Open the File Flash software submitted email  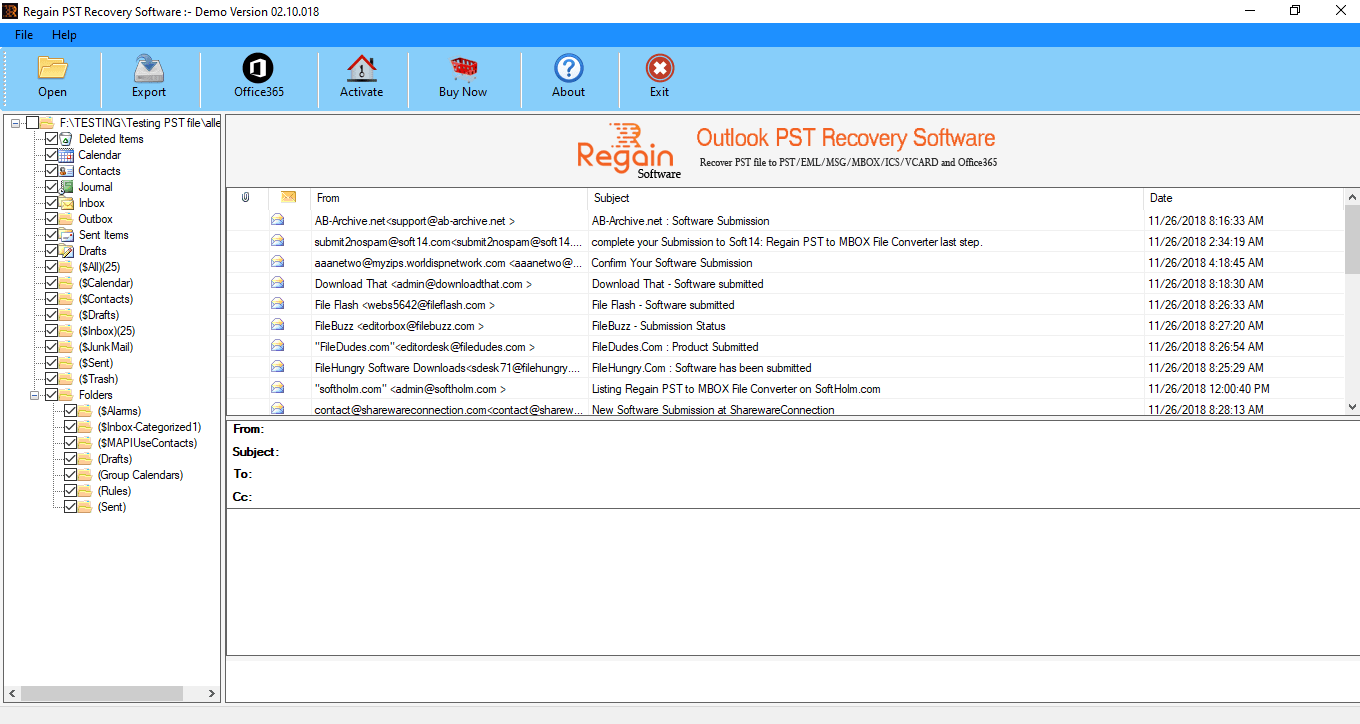click(x=786, y=304)
